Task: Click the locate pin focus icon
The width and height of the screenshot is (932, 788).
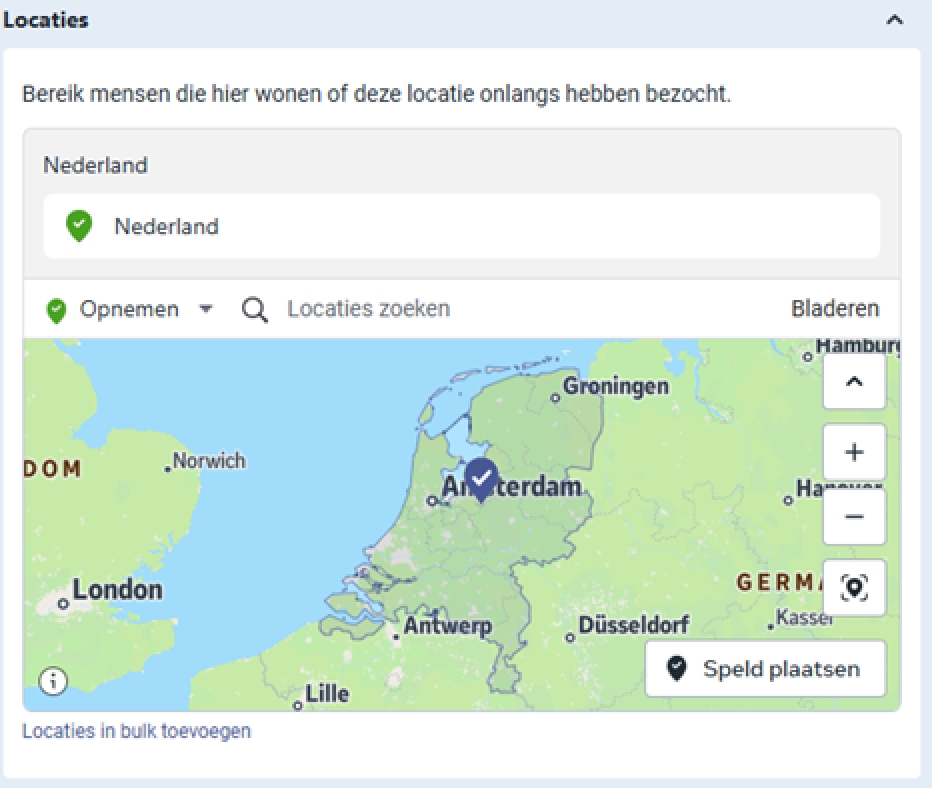Action: tap(853, 588)
